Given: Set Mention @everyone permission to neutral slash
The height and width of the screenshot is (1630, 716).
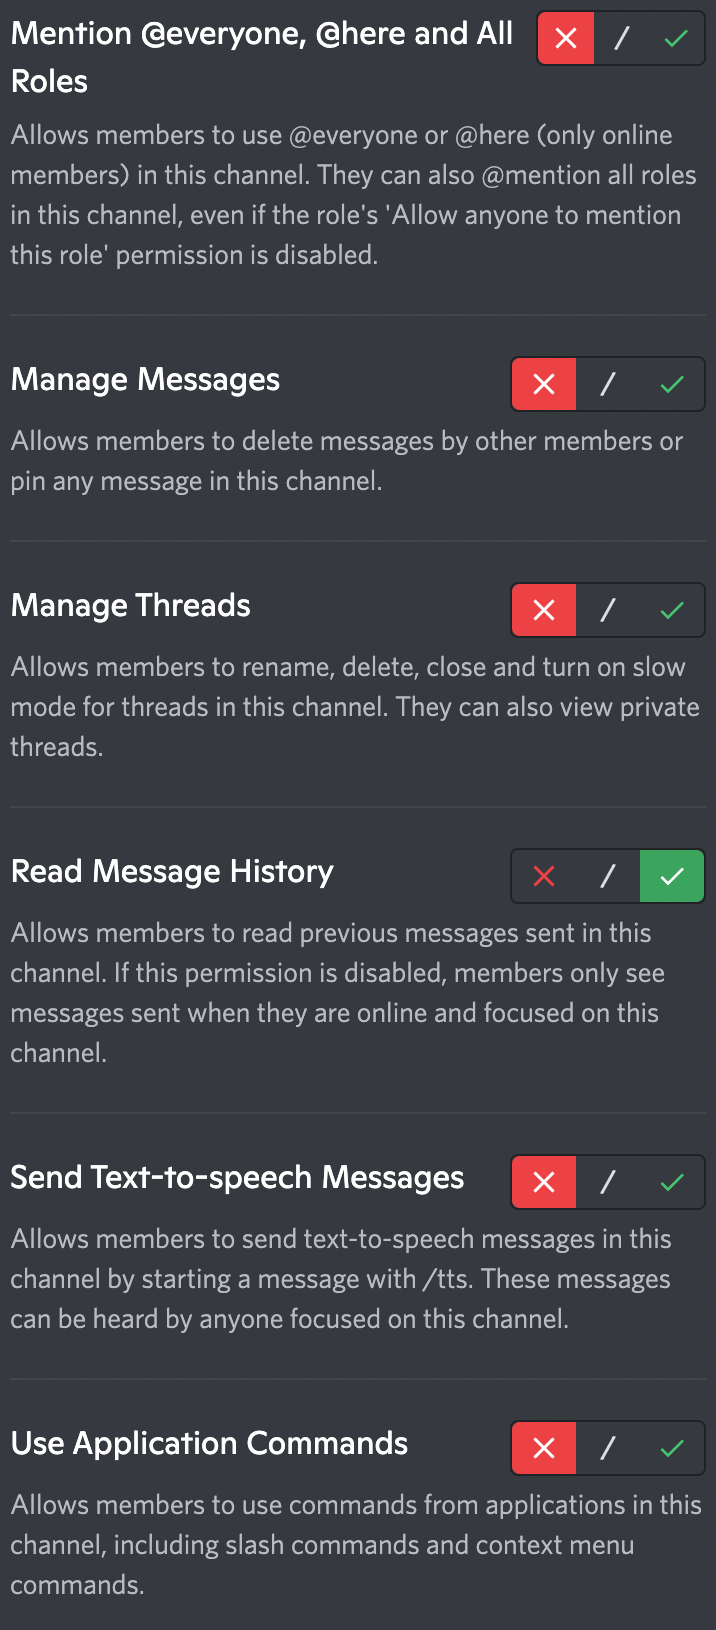Looking at the screenshot, I should coord(621,39).
